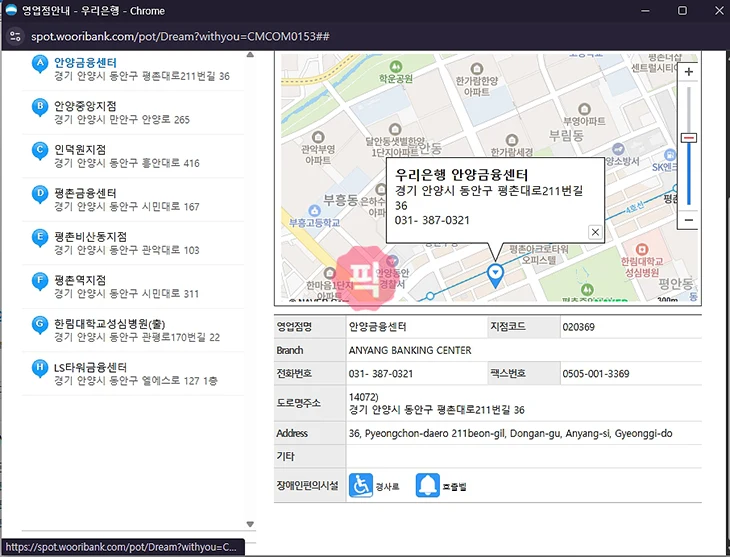This screenshot has width=730, height=557.
Task: Click the 부흥고등학교 school map icon
Action: (x=314, y=211)
